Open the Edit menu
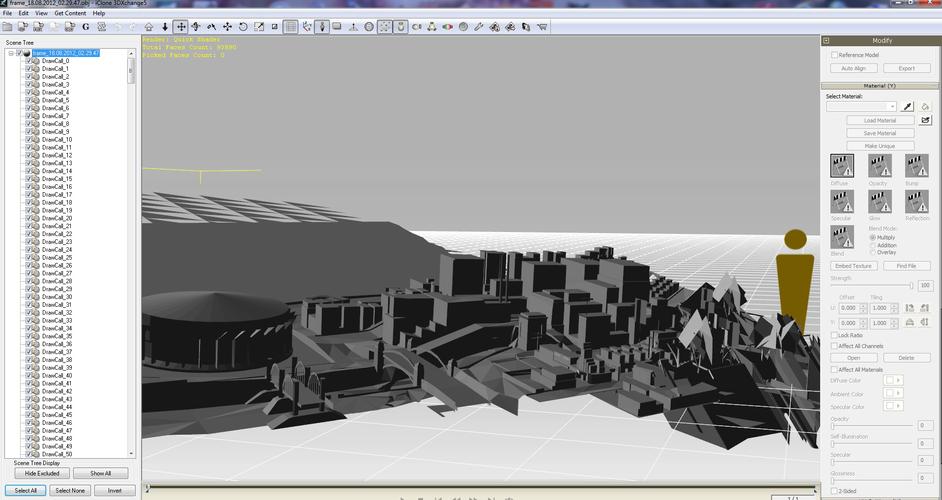 [23, 13]
